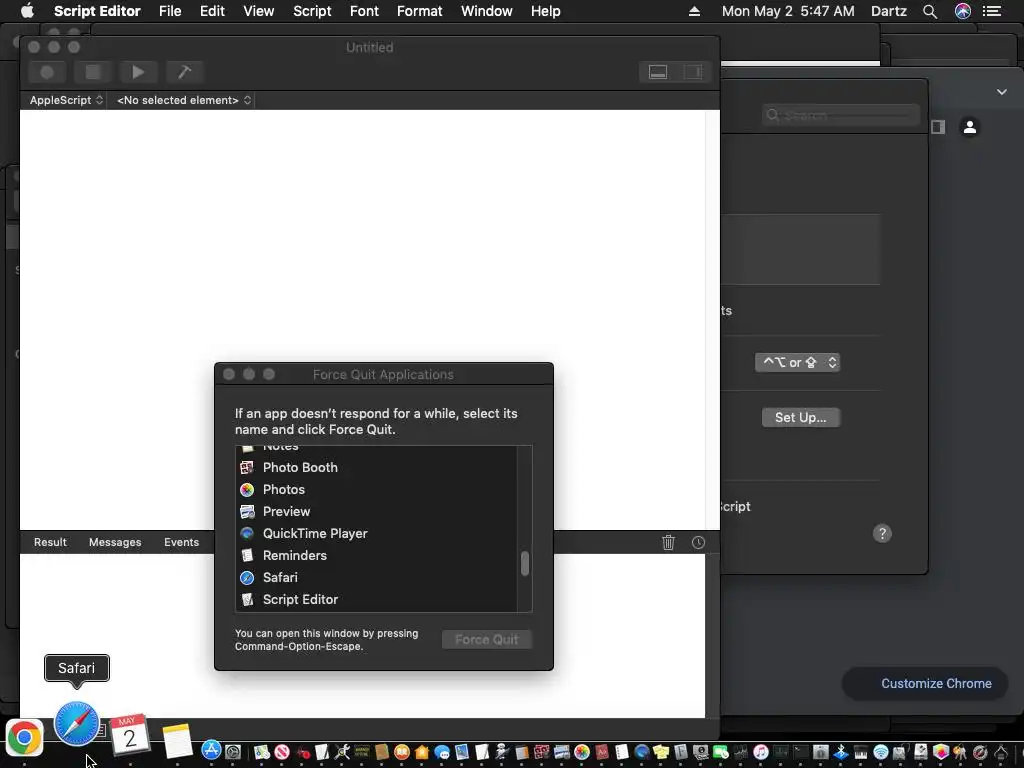Open Bluetooth File Exchange from the Dock
Screen dimensions: 1024x768
[x=840, y=752]
